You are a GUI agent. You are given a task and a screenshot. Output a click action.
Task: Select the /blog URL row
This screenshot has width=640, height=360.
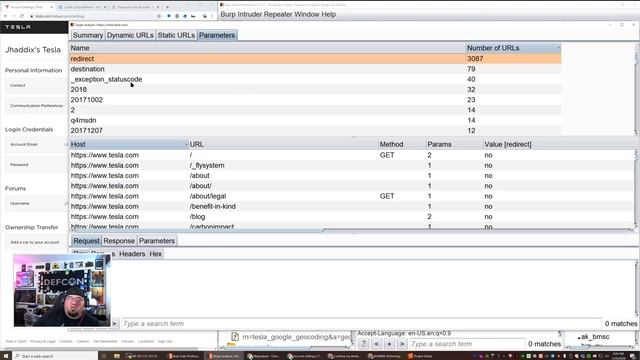tap(351, 216)
